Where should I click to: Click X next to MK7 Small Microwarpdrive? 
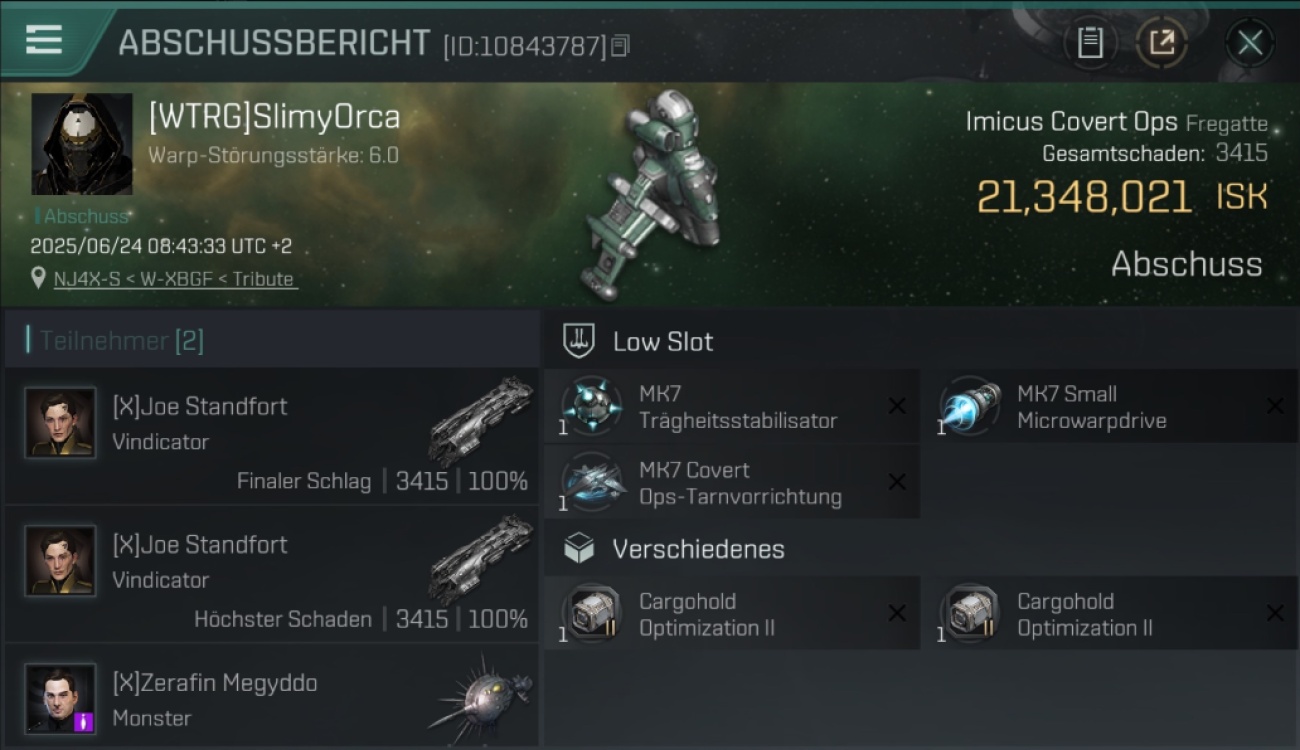point(1275,405)
